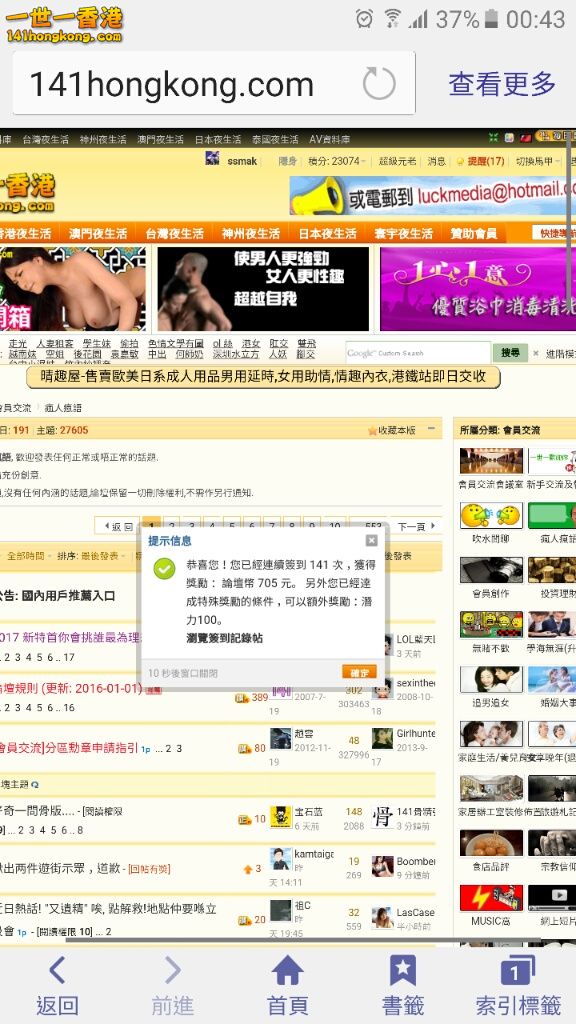This screenshot has height=1024, width=576.
Task: Open the 食店品評 board icon
Action: pos(491,843)
